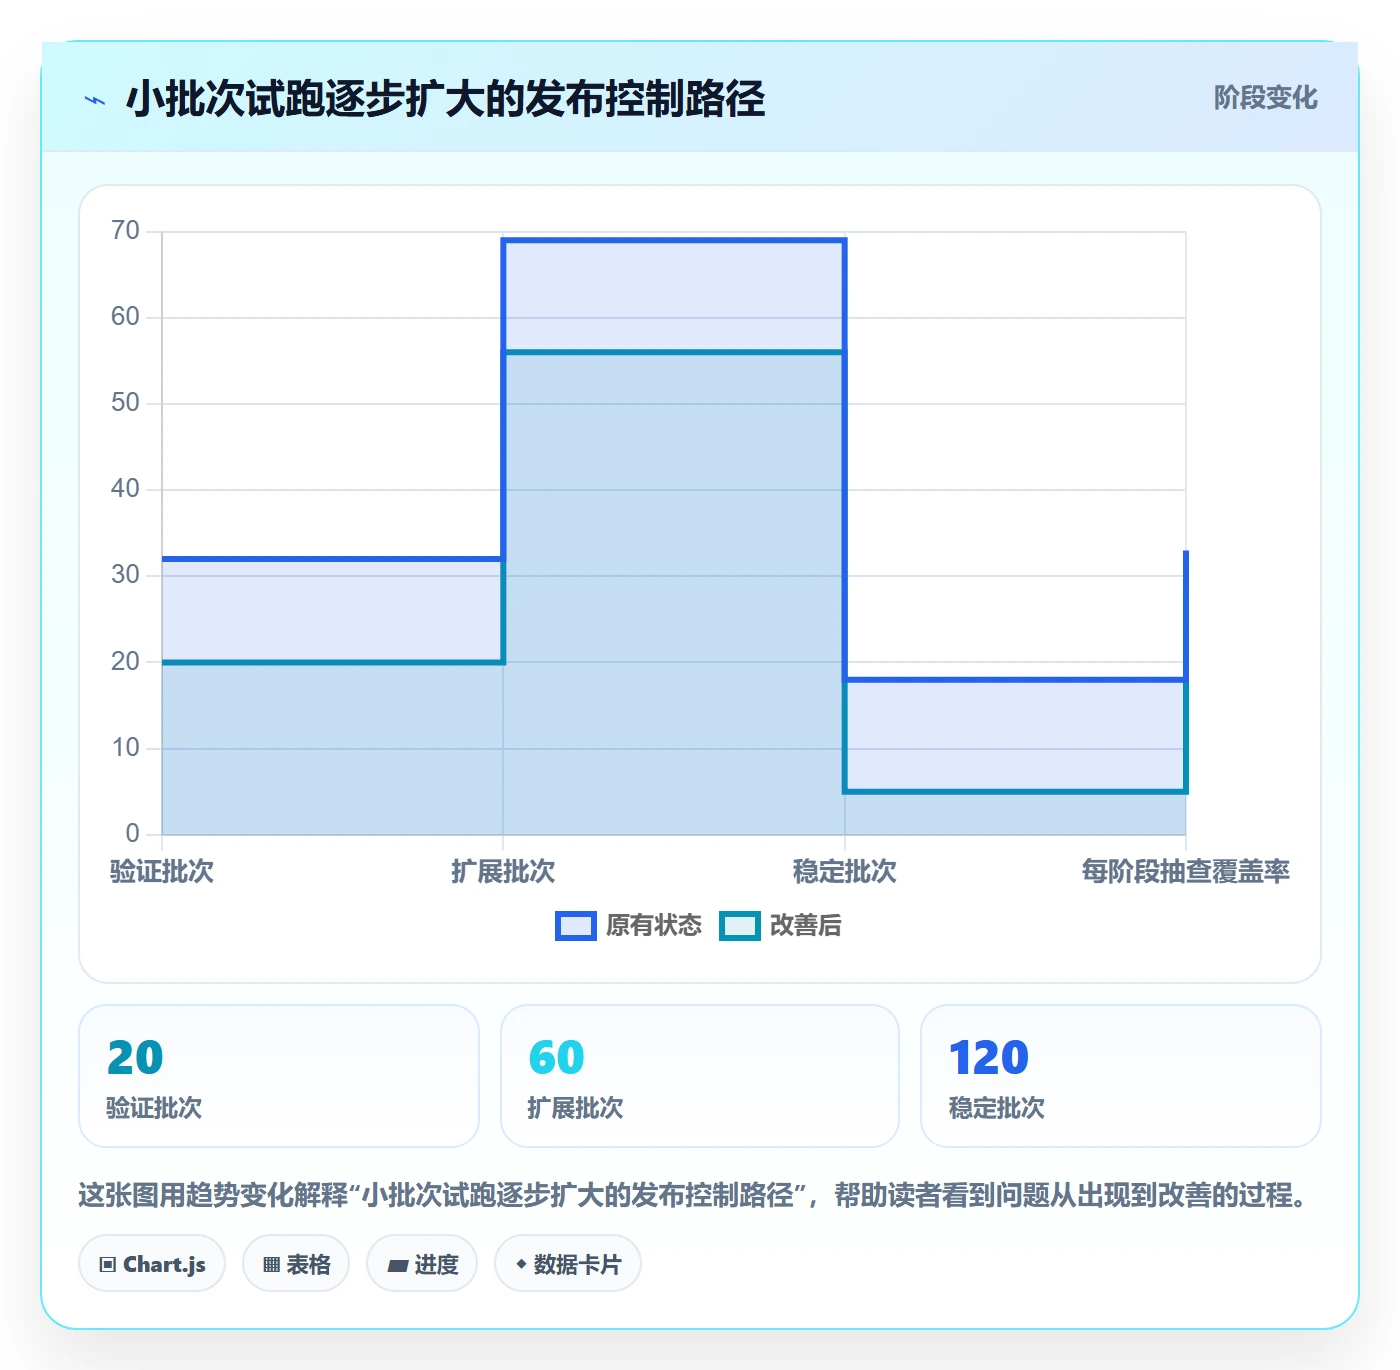Click the y-axis value 50
The height and width of the screenshot is (1370, 1400).
tap(125, 403)
